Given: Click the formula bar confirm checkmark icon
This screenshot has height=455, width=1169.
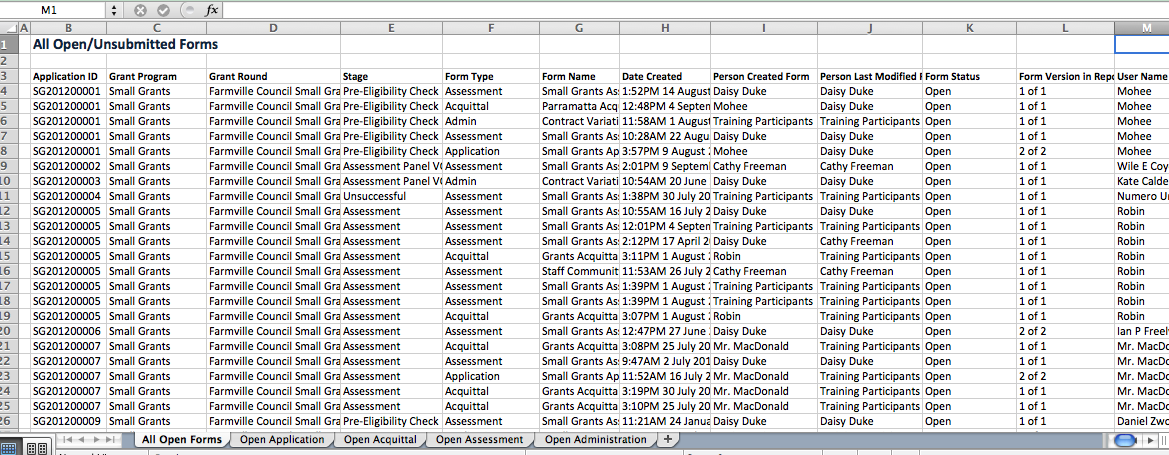Looking at the screenshot, I should click(163, 10).
